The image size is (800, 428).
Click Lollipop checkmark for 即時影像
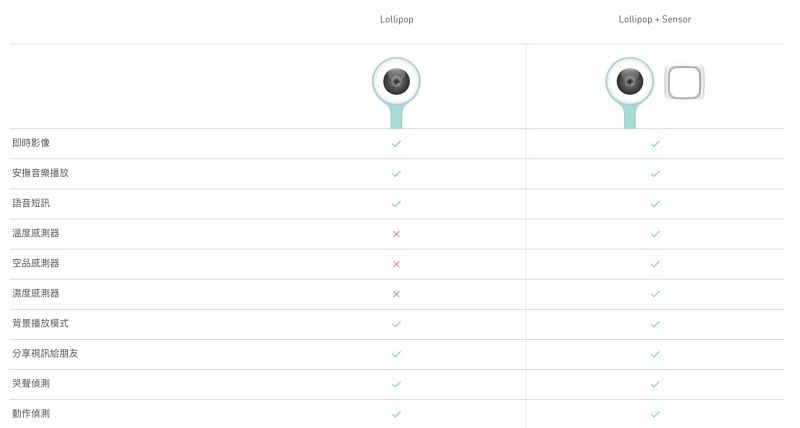(396, 143)
